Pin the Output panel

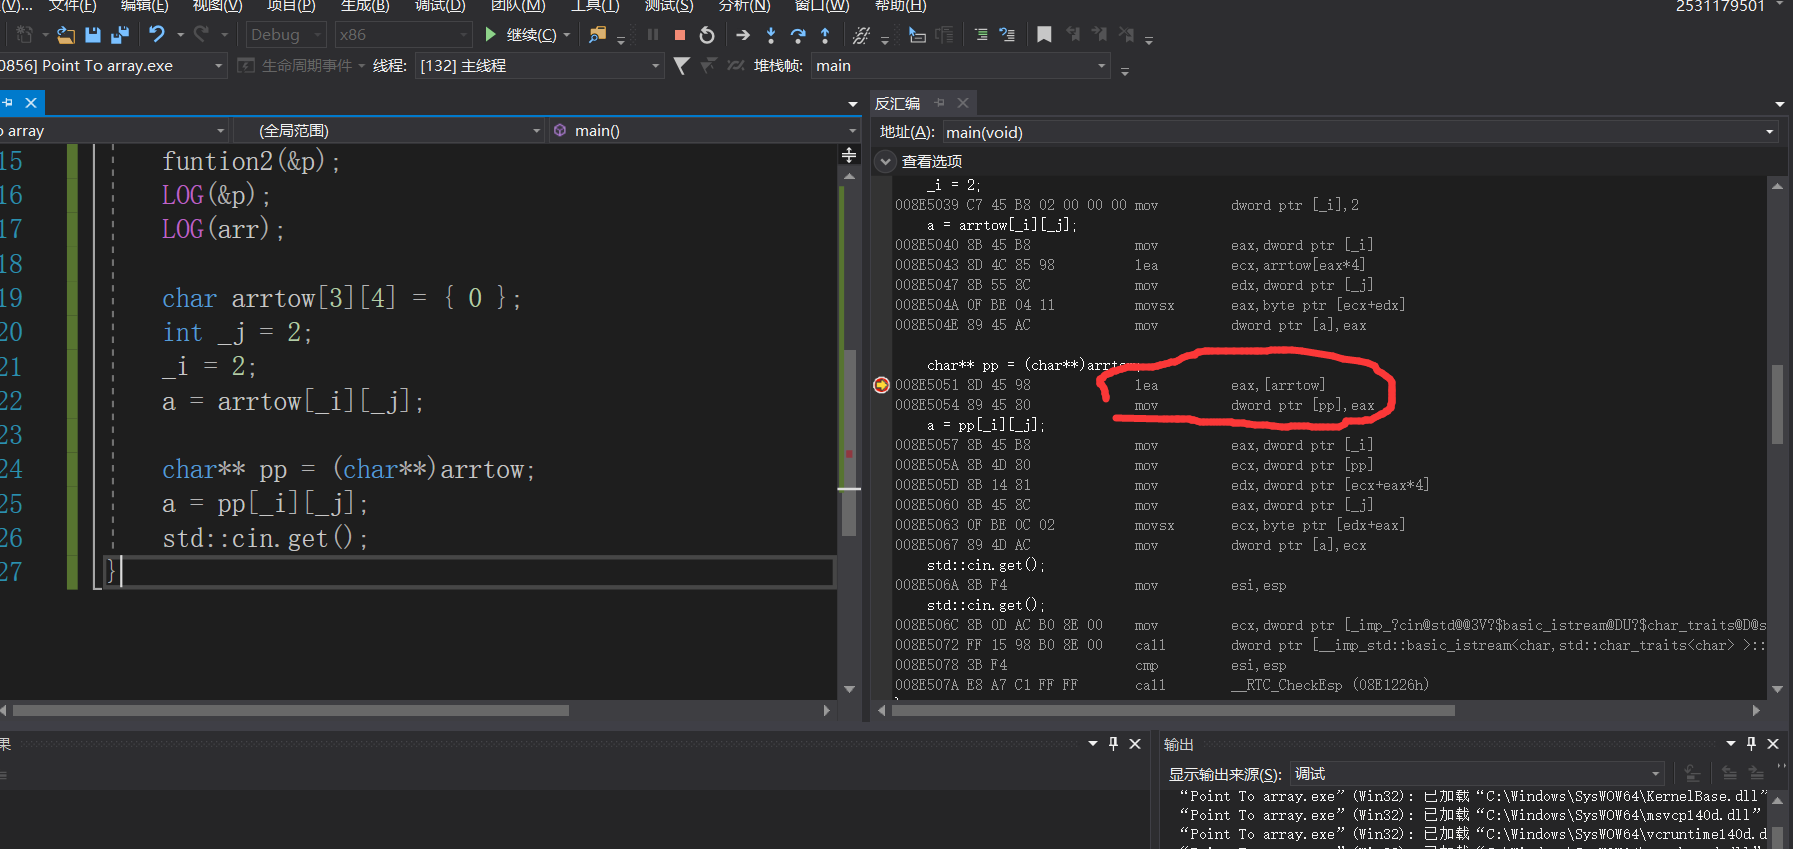tap(1751, 744)
